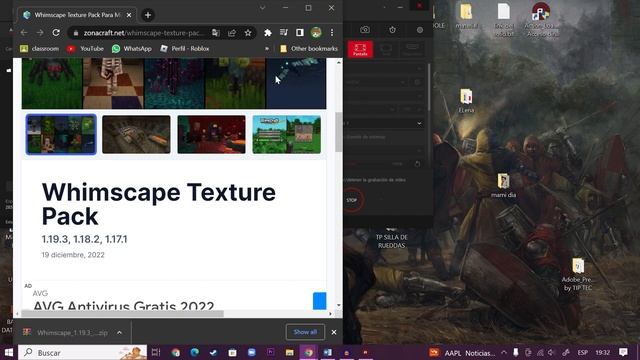640x360 pixels.
Task: Show all downloads
Action: coord(305,332)
